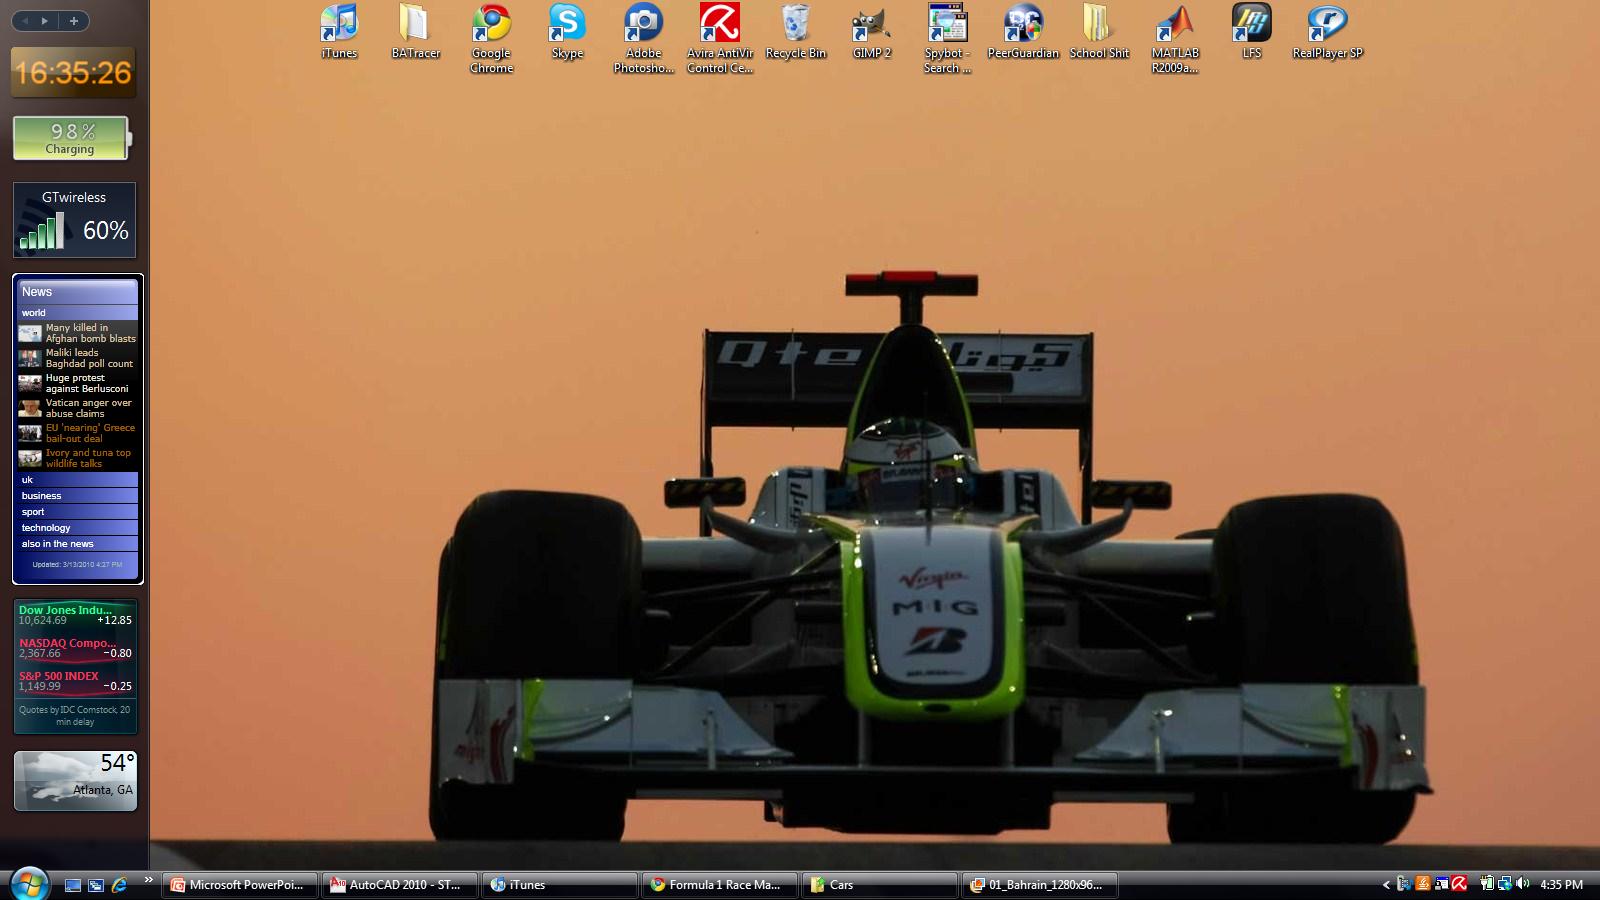Open S&P 500 INDEX quote
This screenshot has height=900, width=1600.
75,681
